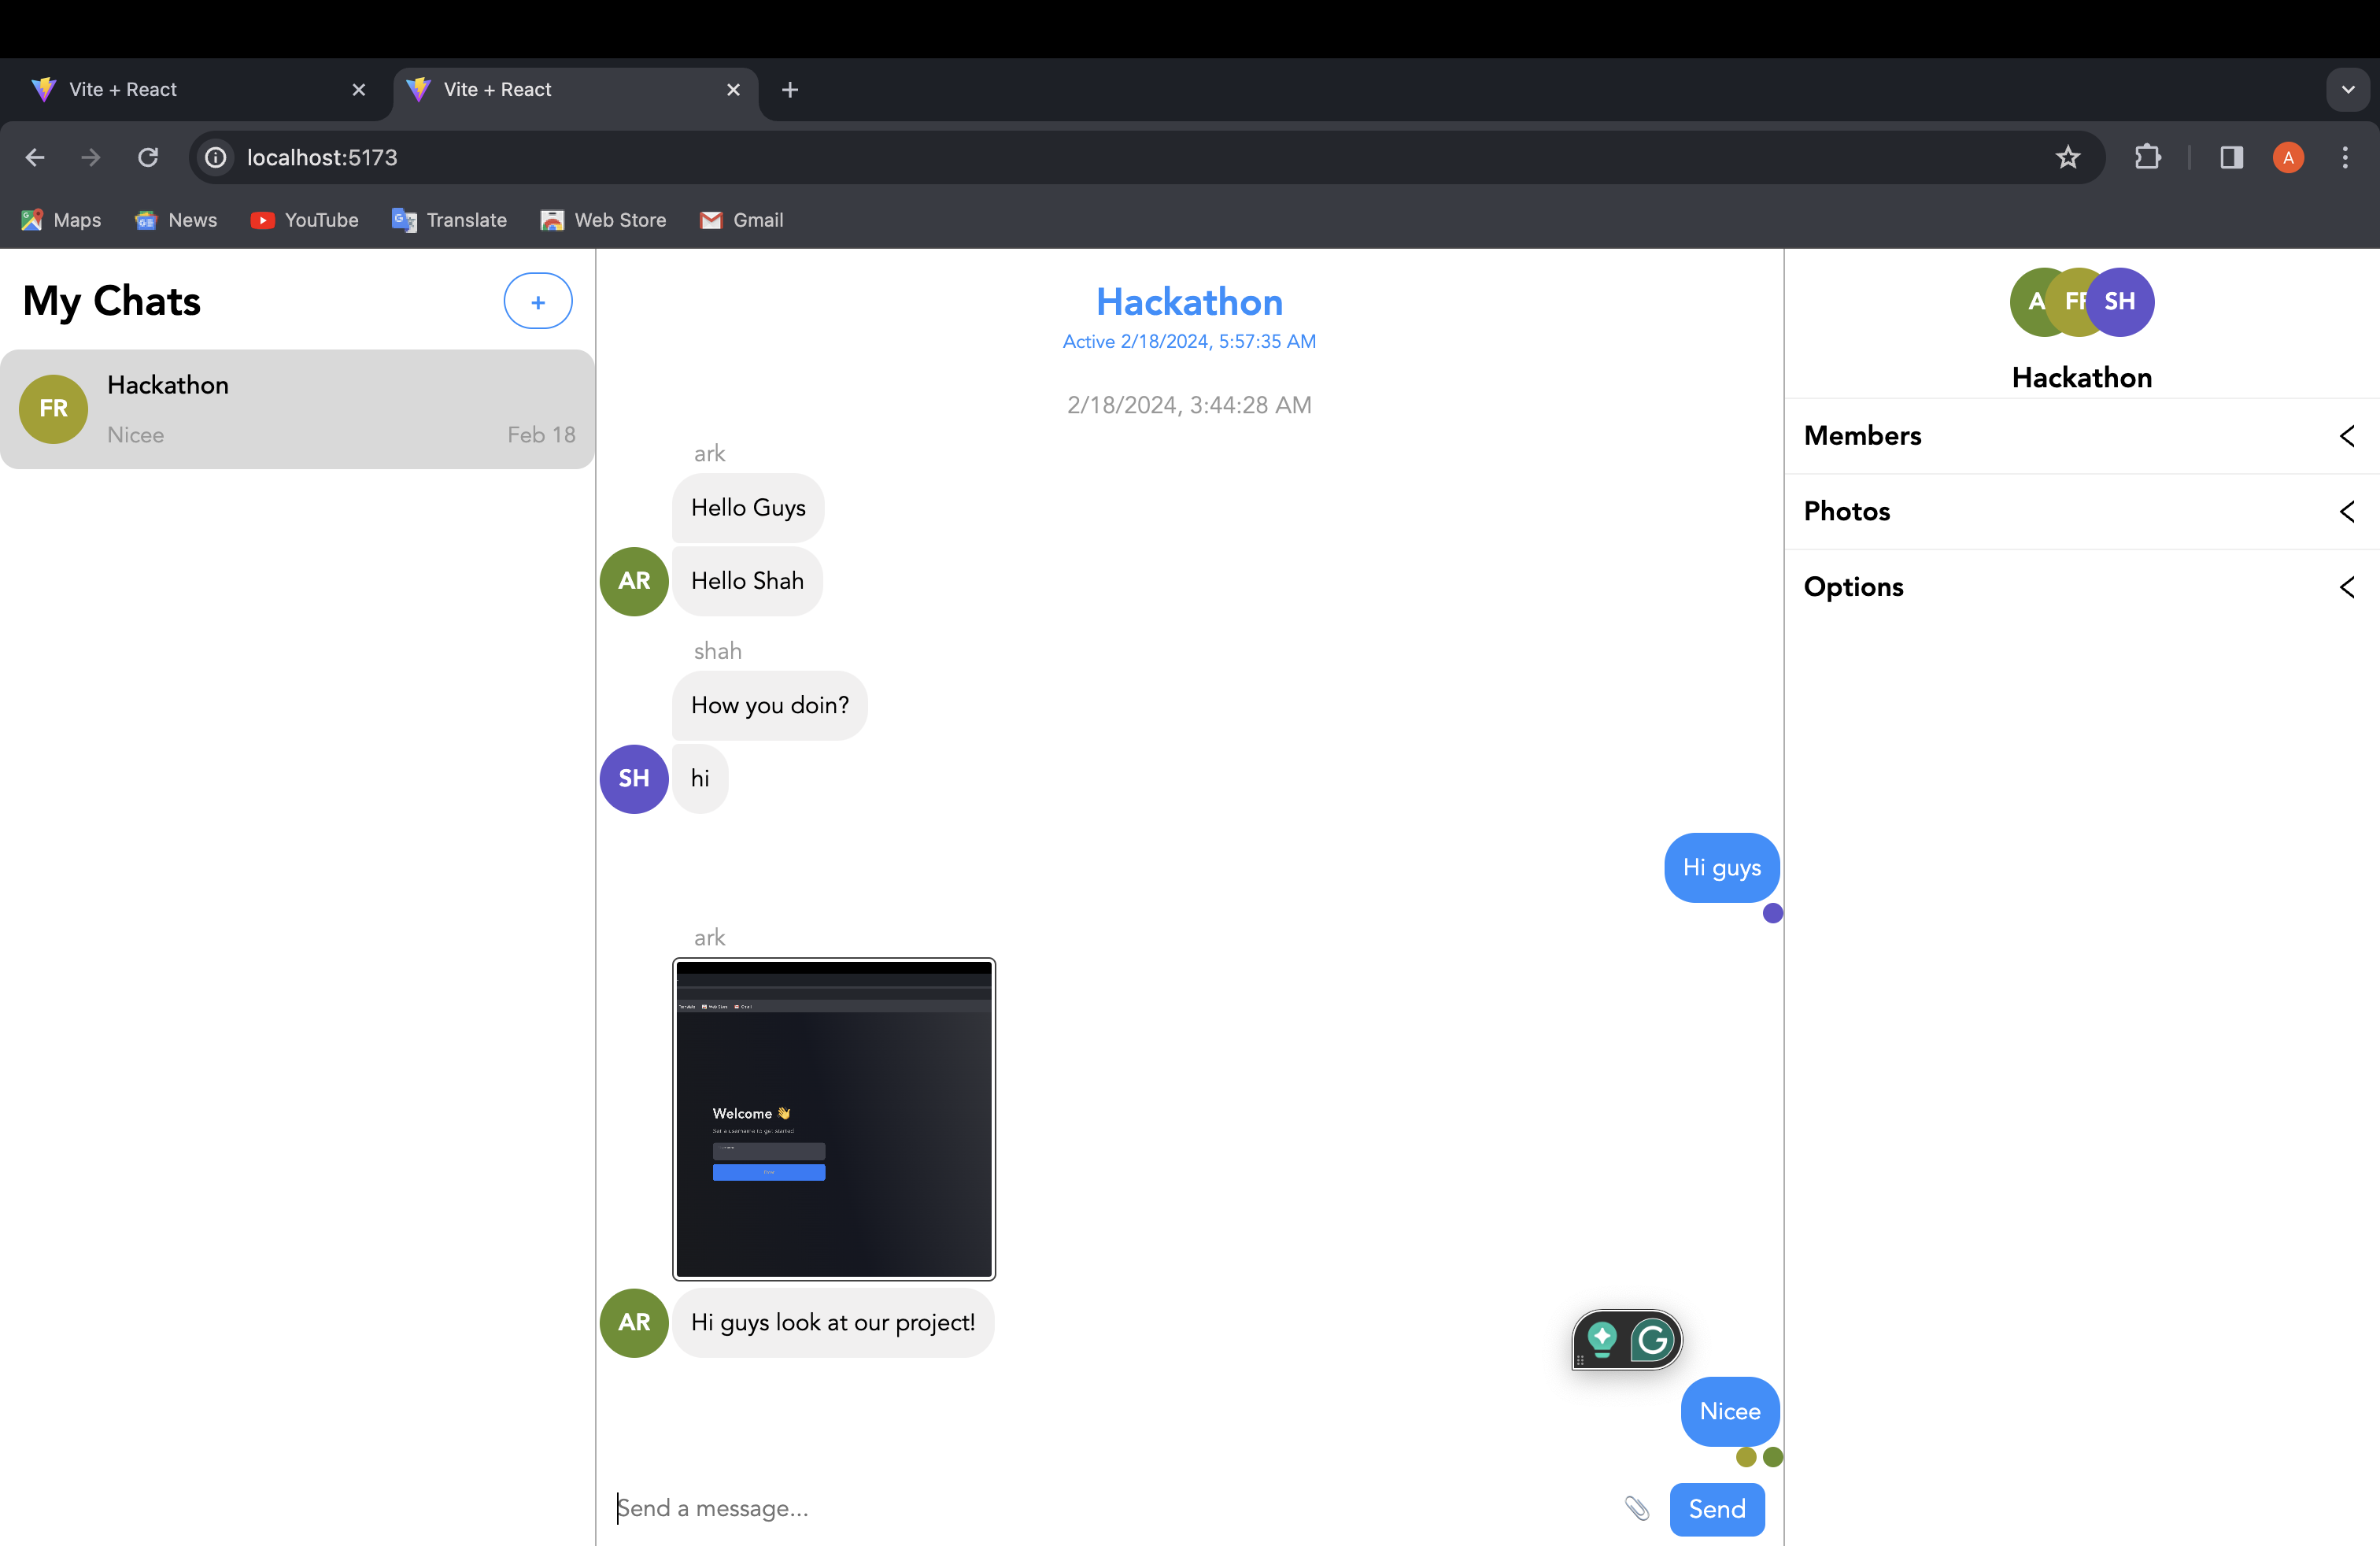The image size is (2380, 1546).
Task: Open the YouTube bookmark
Action: [304, 220]
